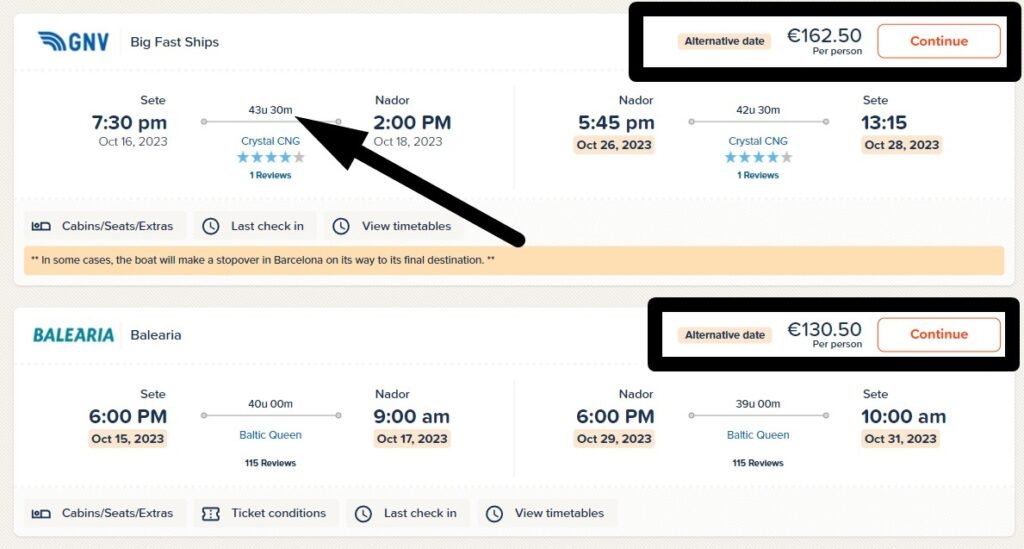Expand View timetables for Balearia
This screenshot has height=549, width=1024.
(x=547, y=513)
